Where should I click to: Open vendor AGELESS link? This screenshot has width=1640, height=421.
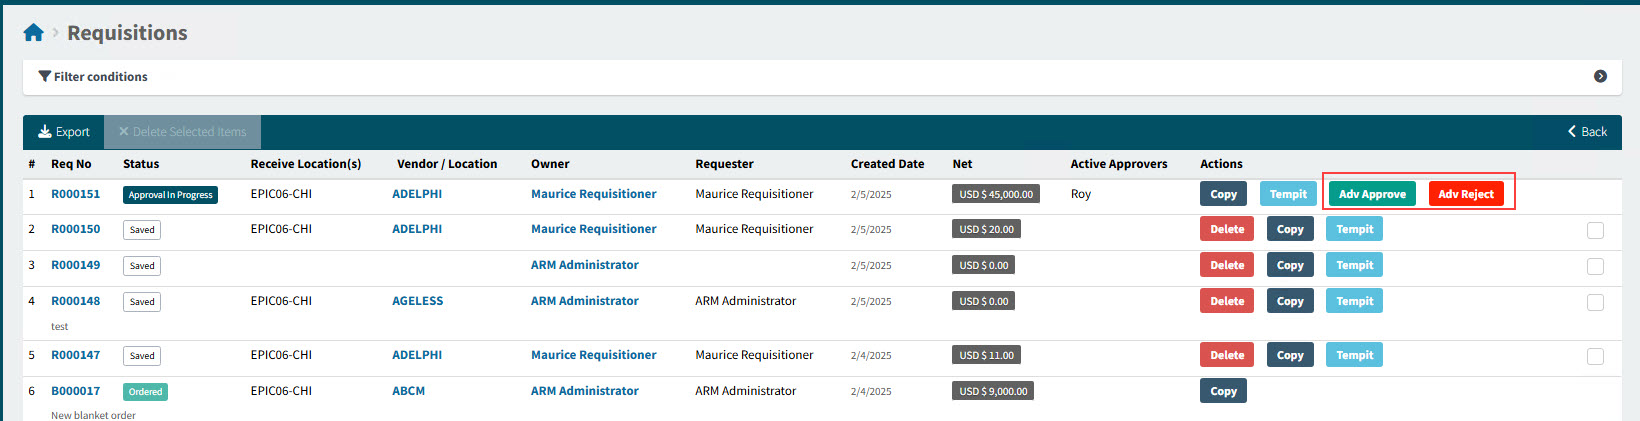[x=417, y=301]
